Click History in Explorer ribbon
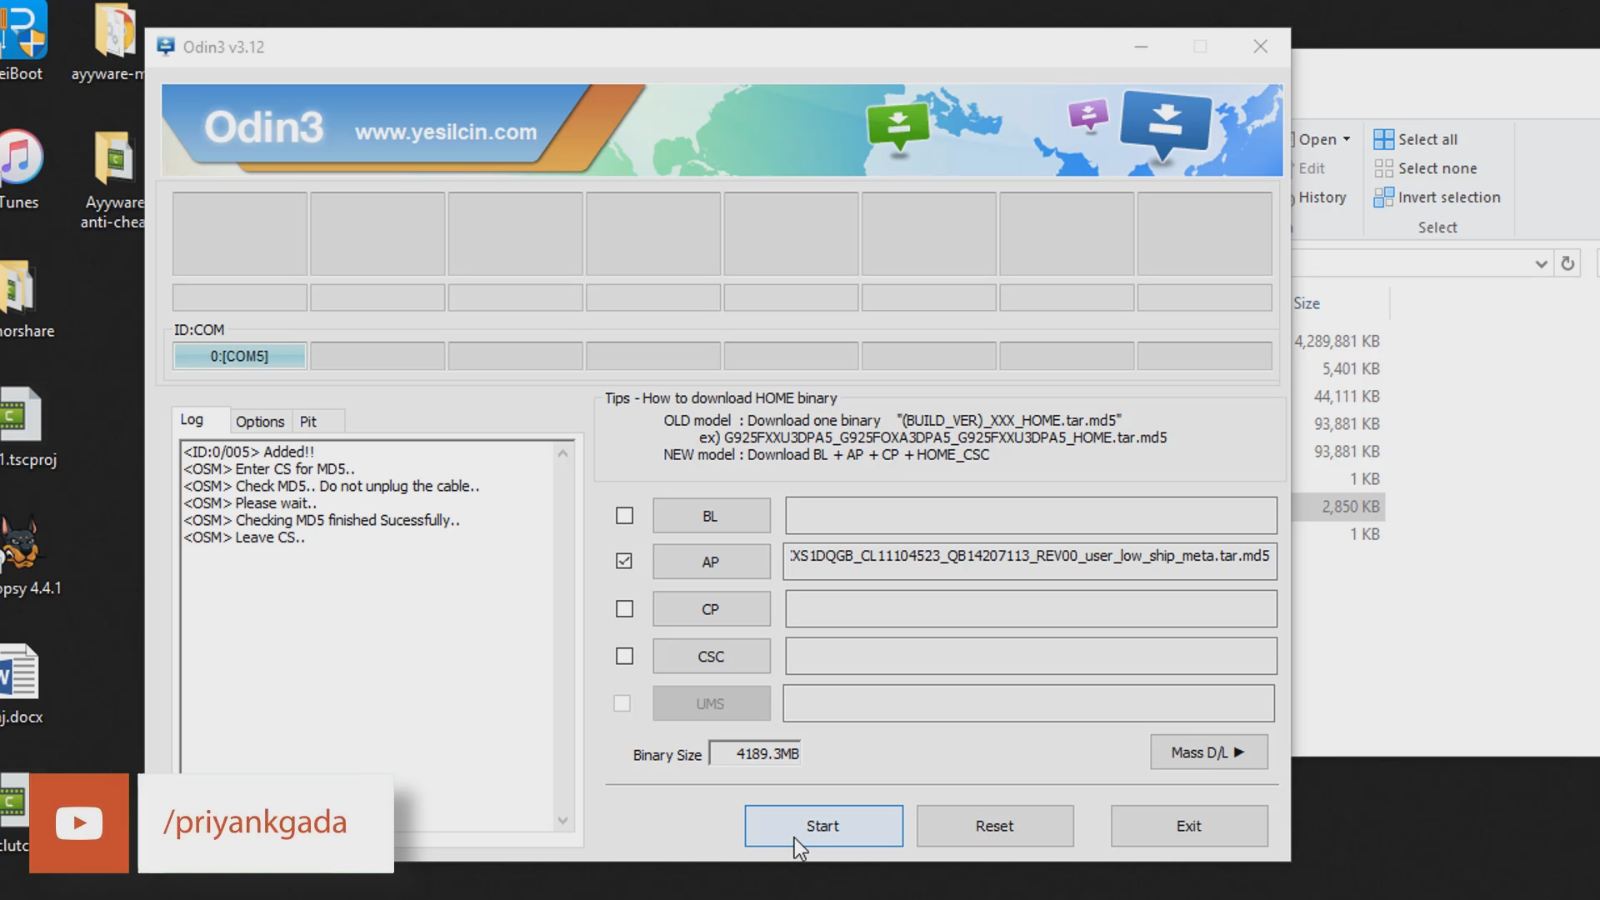 point(1322,197)
